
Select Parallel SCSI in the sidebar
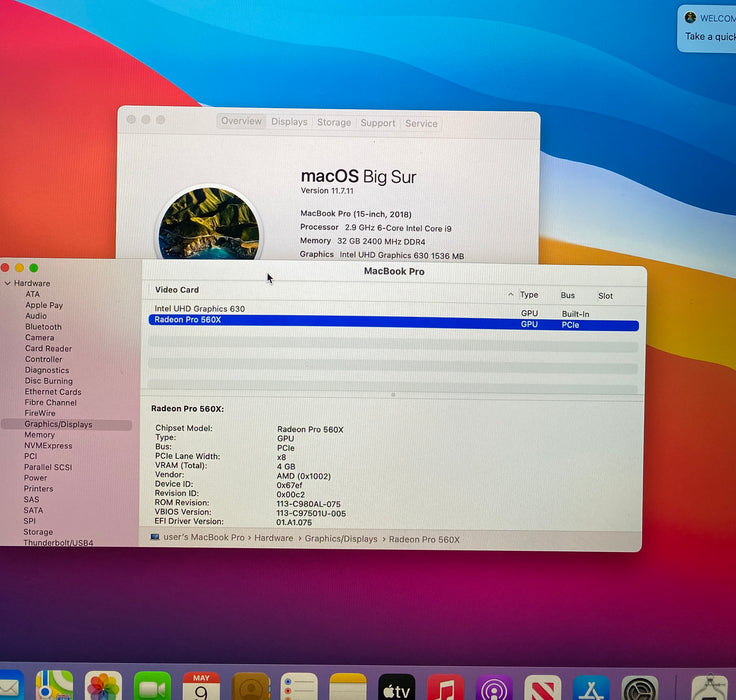48,467
